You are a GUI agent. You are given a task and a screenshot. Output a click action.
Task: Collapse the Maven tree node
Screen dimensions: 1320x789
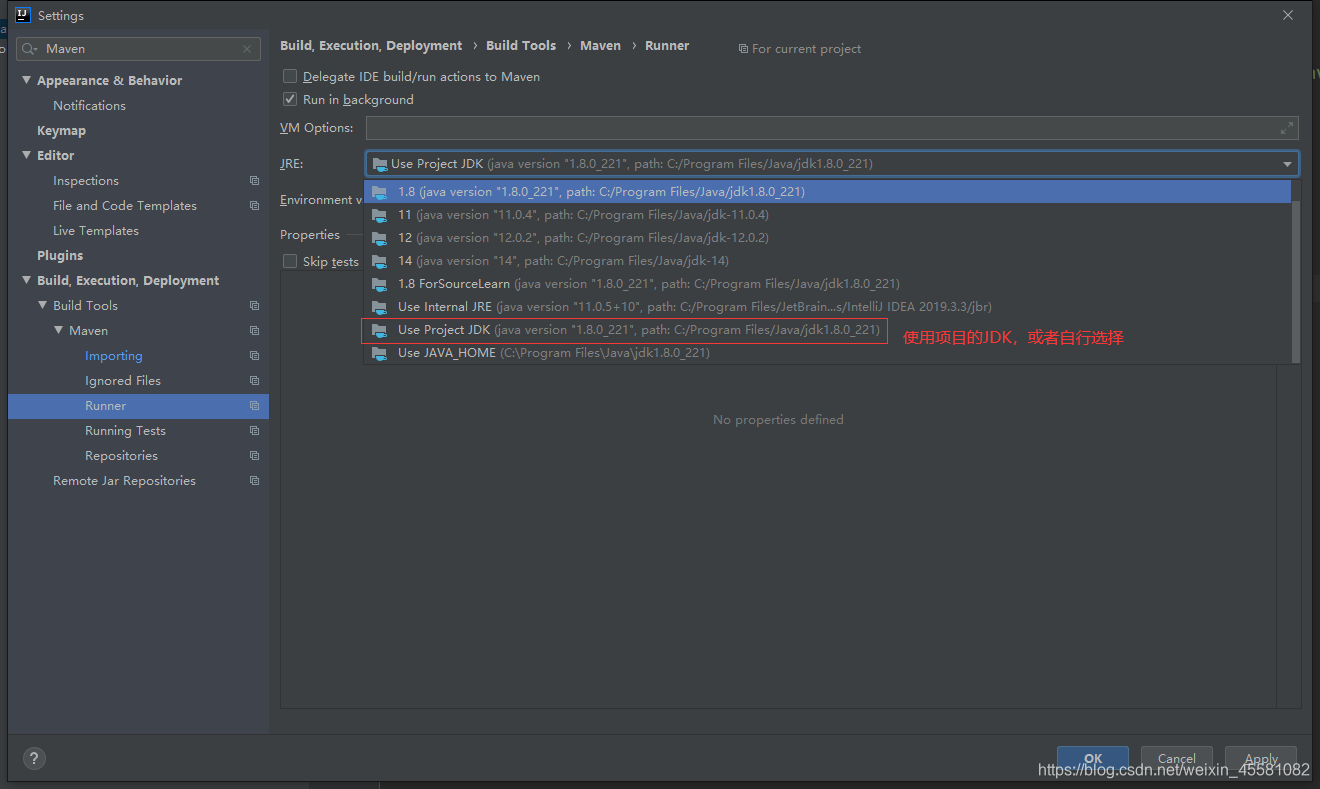[59, 330]
